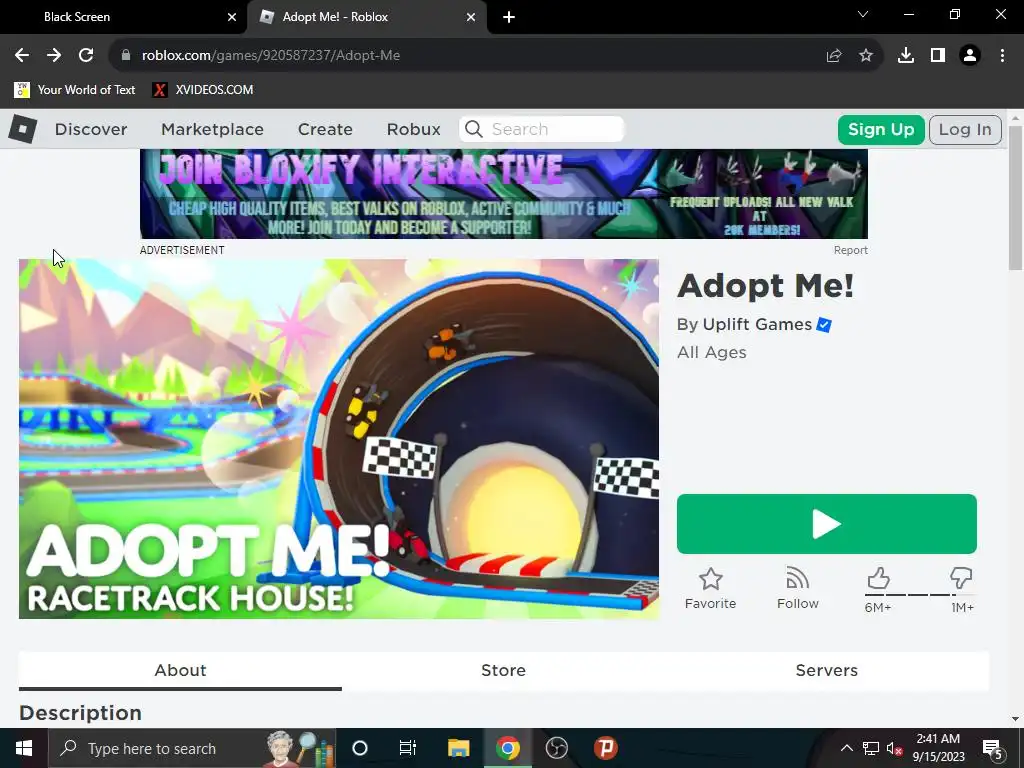Click the Windows taskbar search box

(192, 748)
